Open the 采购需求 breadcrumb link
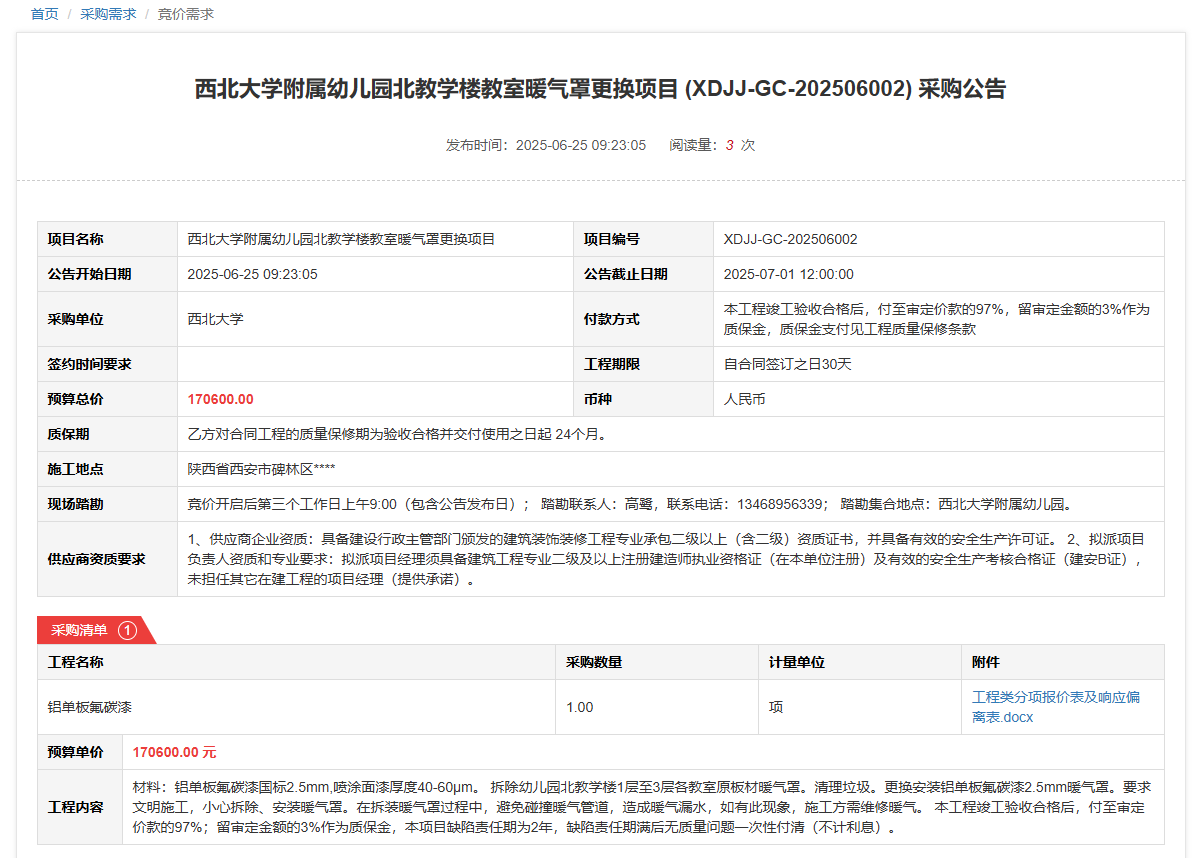 (108, 14)
